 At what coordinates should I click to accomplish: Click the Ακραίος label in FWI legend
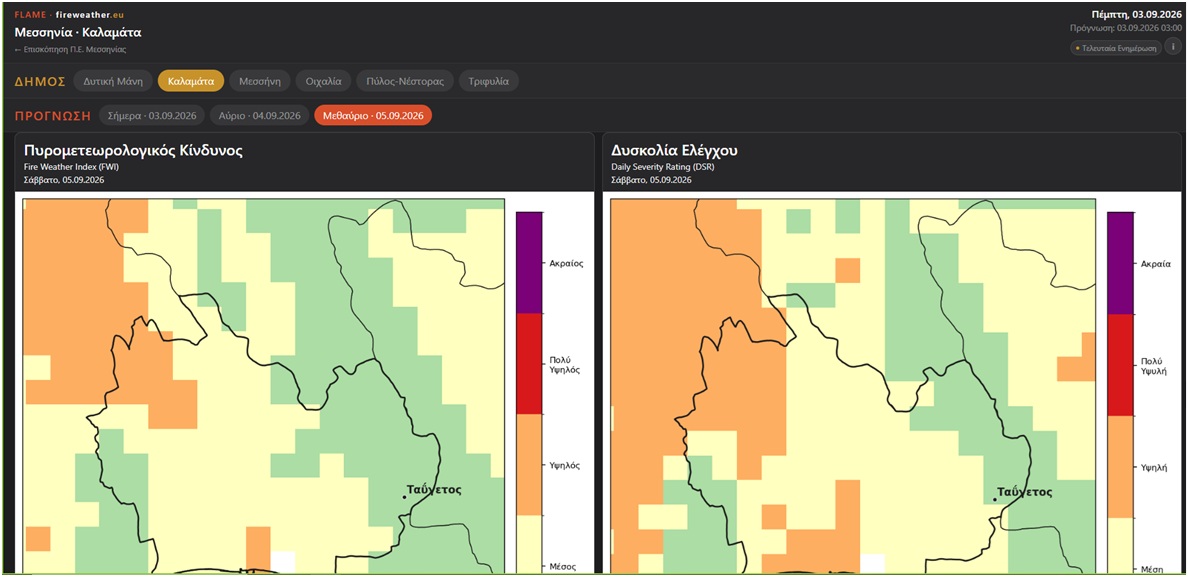(565, 264)
